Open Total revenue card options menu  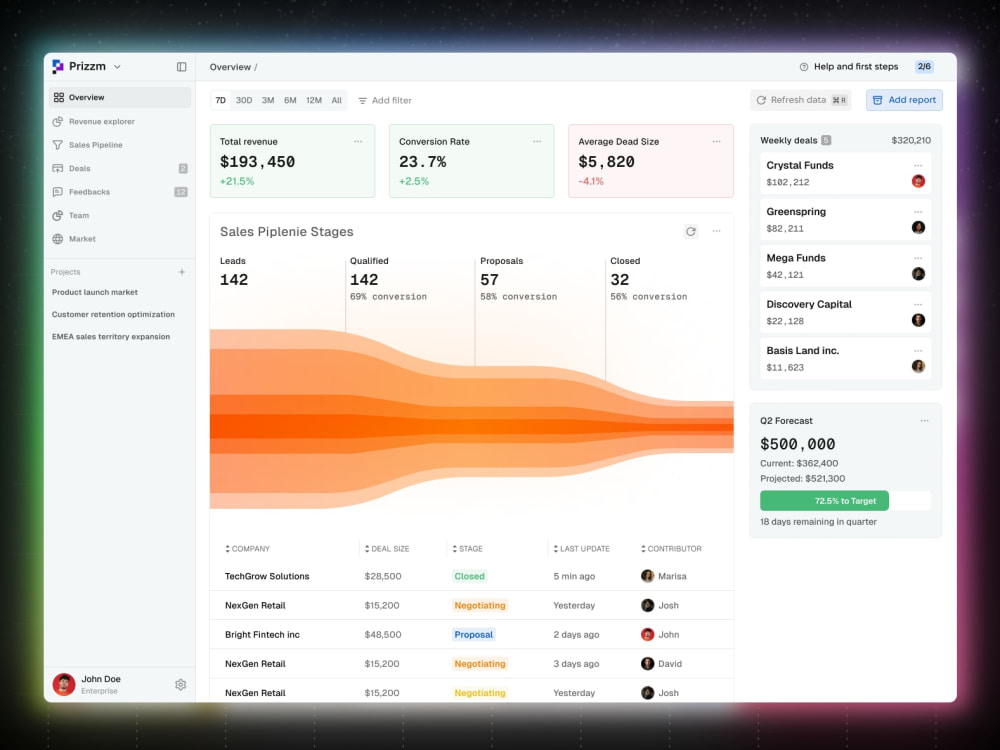(358, 142)
